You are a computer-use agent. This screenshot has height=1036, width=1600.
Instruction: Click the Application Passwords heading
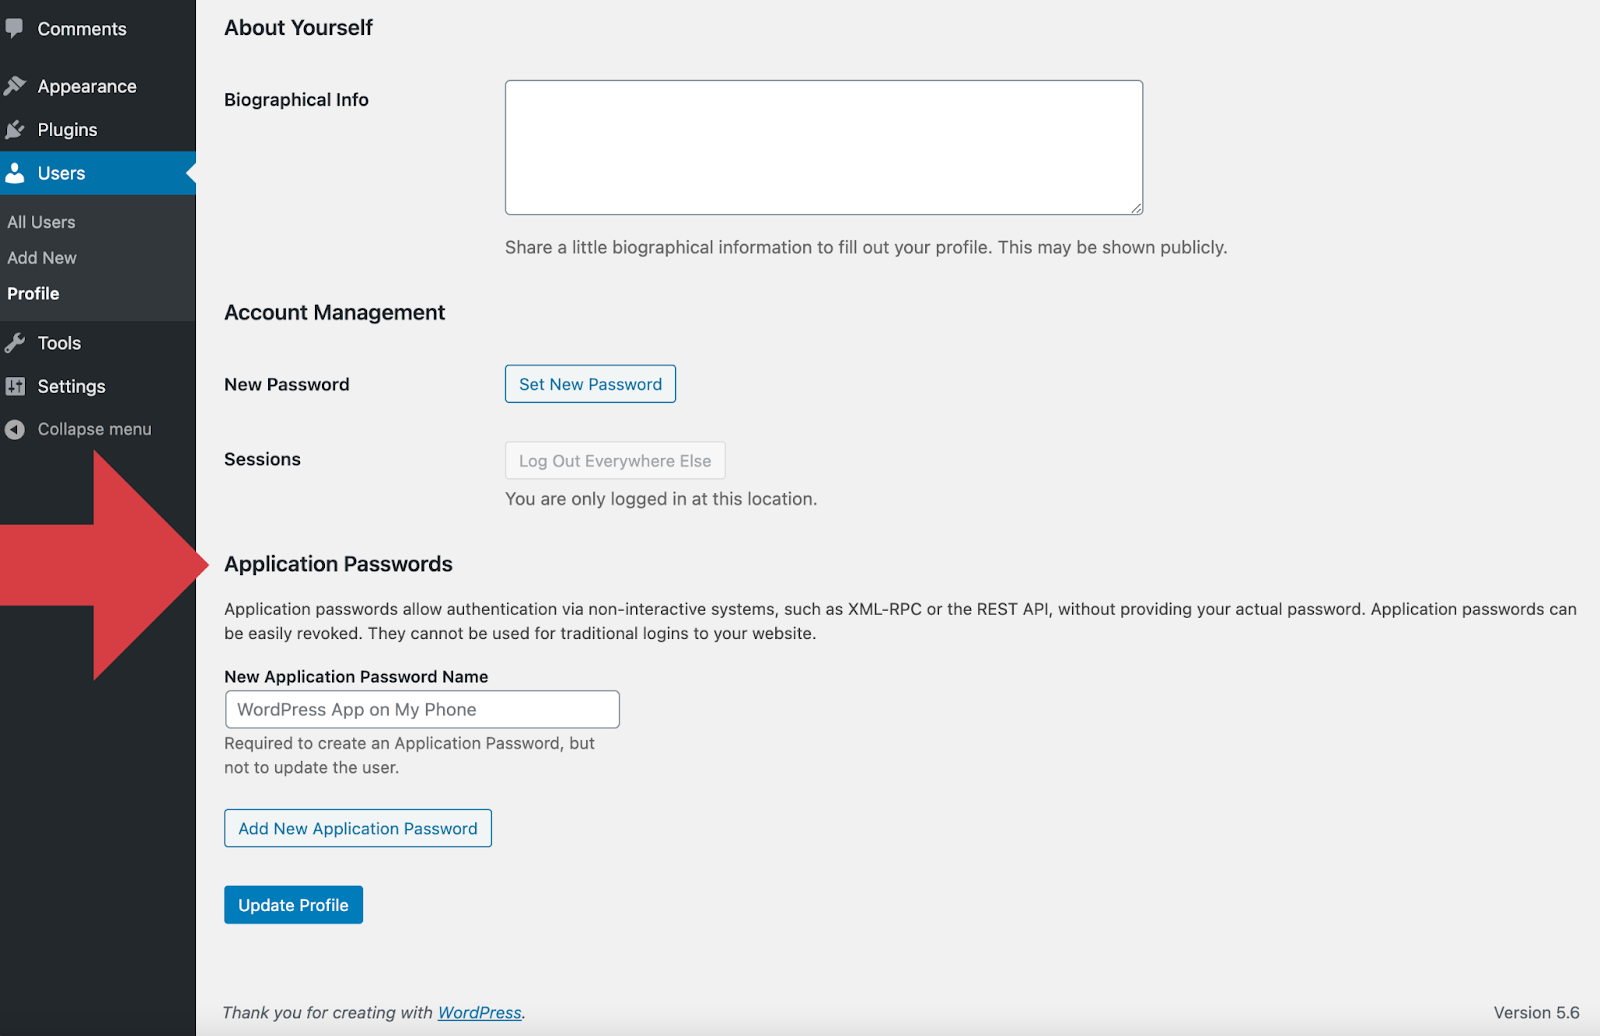pos(338,564)
